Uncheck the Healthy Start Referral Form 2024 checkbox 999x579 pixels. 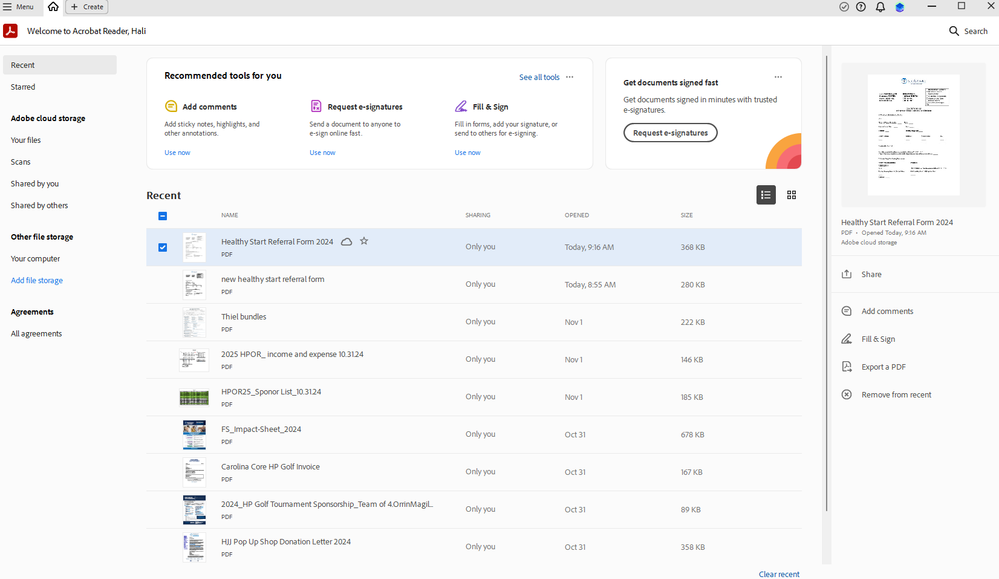pos(162,247)
